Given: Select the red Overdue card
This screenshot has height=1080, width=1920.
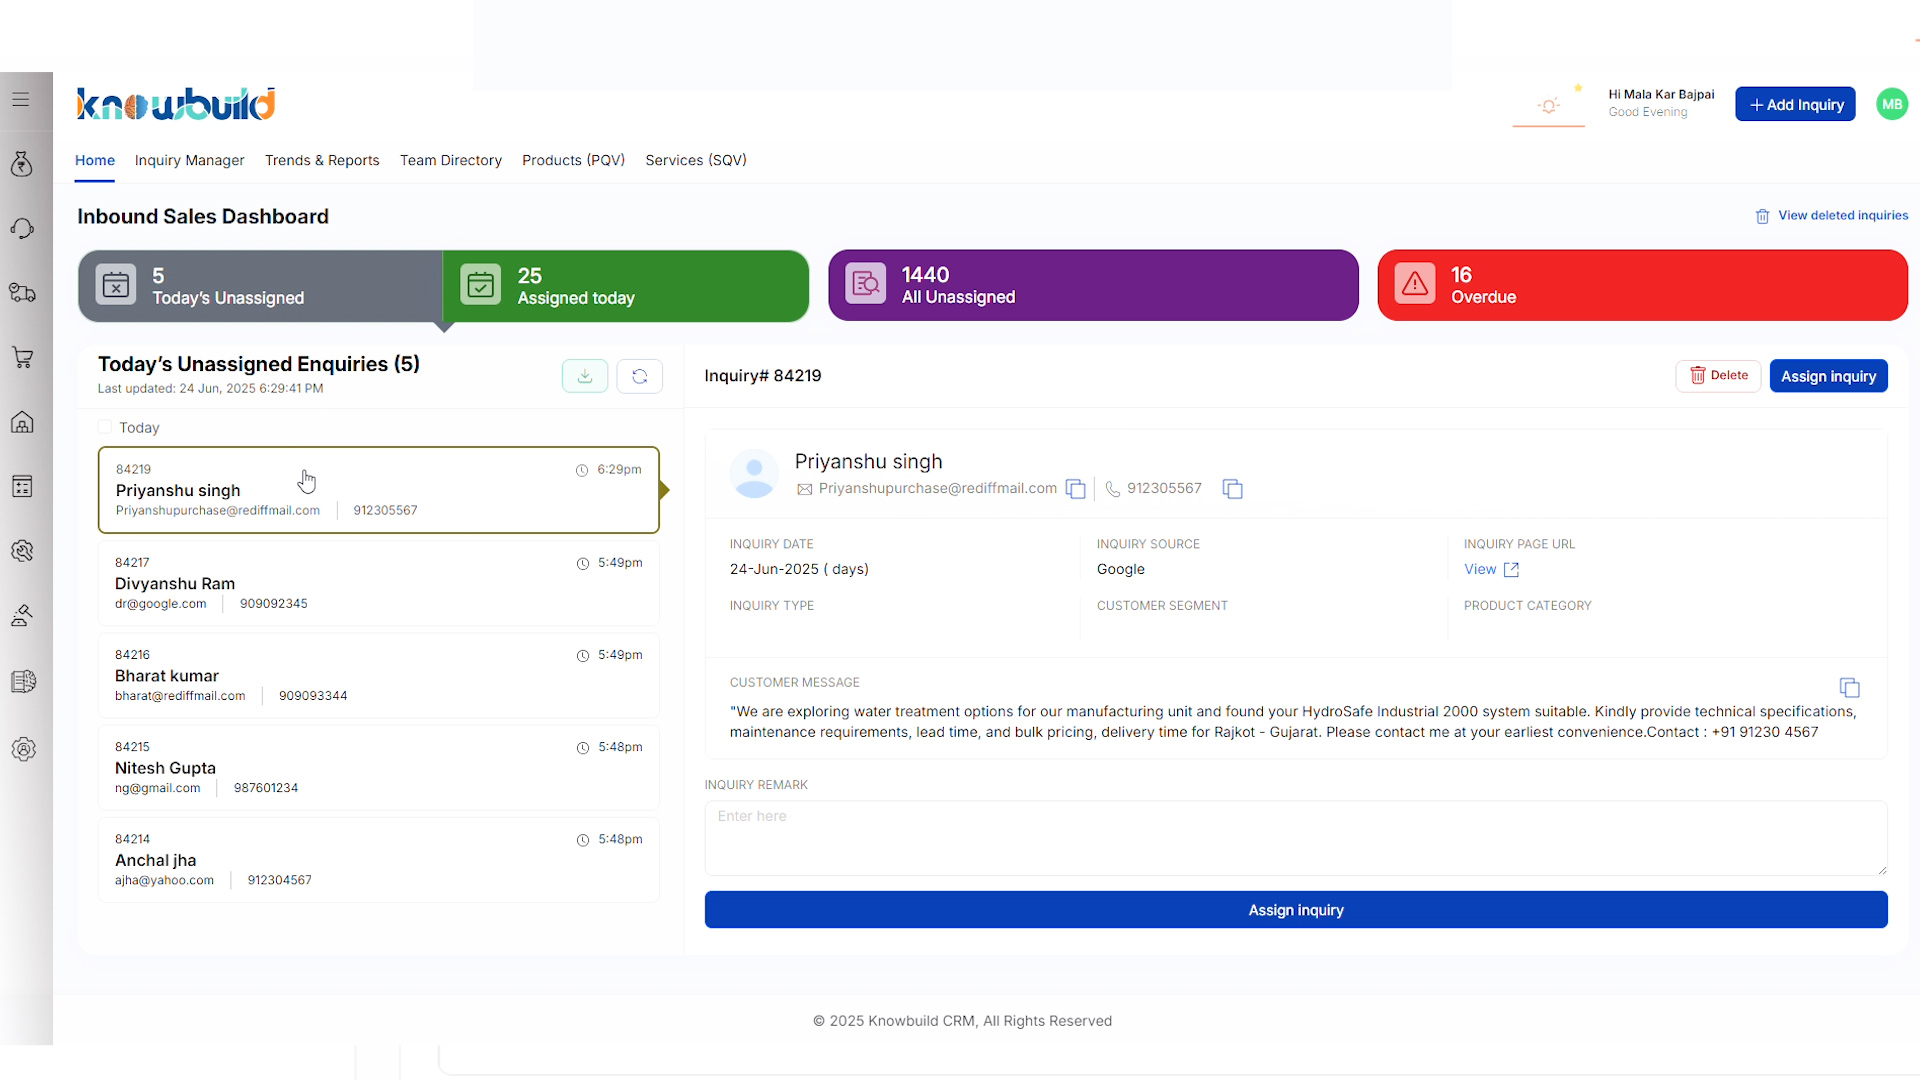Looking at the screenshot, I should coord(1642,285).
